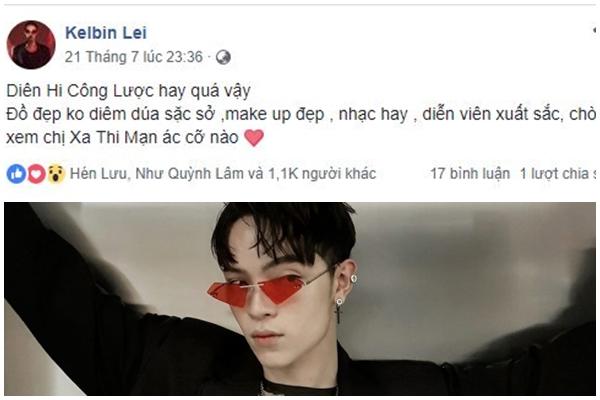View the 1 lượt chia sẻ shares
The width and height of the screenshot is (600, 400).
[559, 174]
